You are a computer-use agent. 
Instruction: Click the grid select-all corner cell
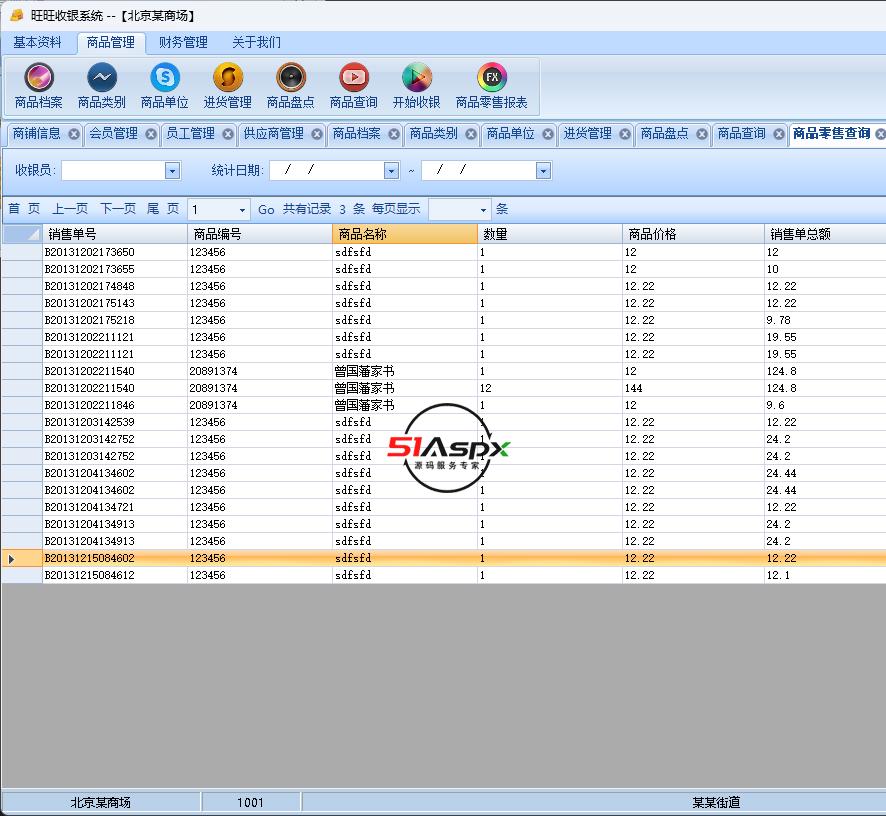[23, 234]
